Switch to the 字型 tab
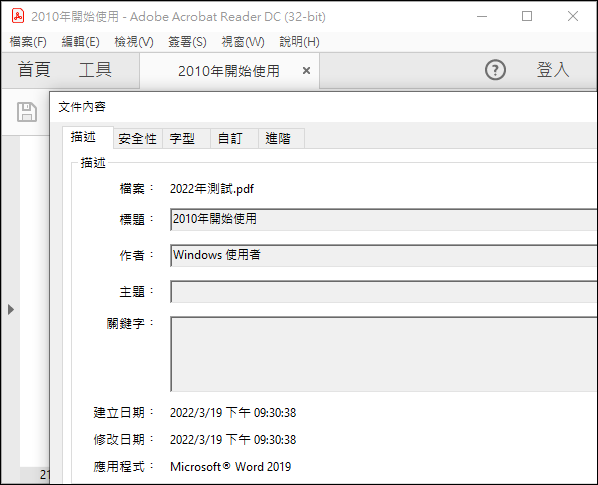 pyautogui.click(x=186, y=138)
